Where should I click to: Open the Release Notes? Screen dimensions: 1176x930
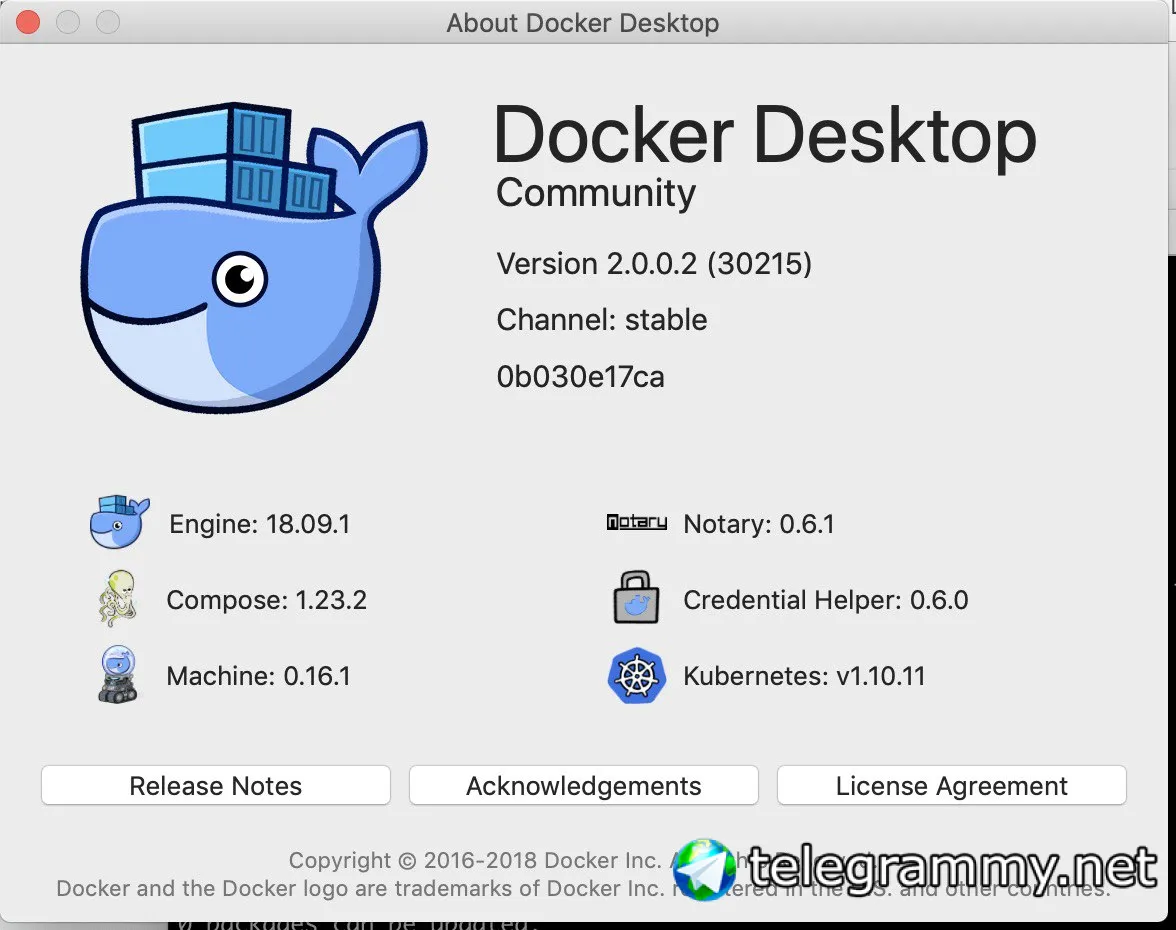tap(216, 785)
